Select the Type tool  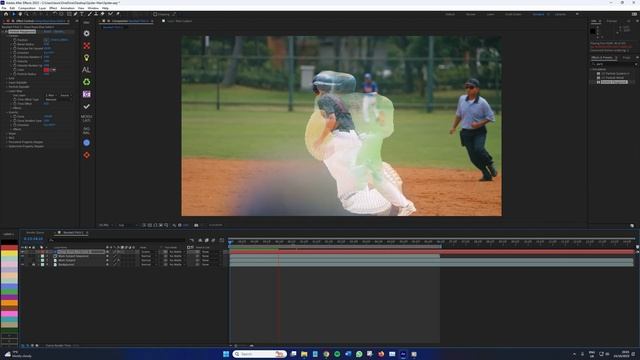coord(82,14)
